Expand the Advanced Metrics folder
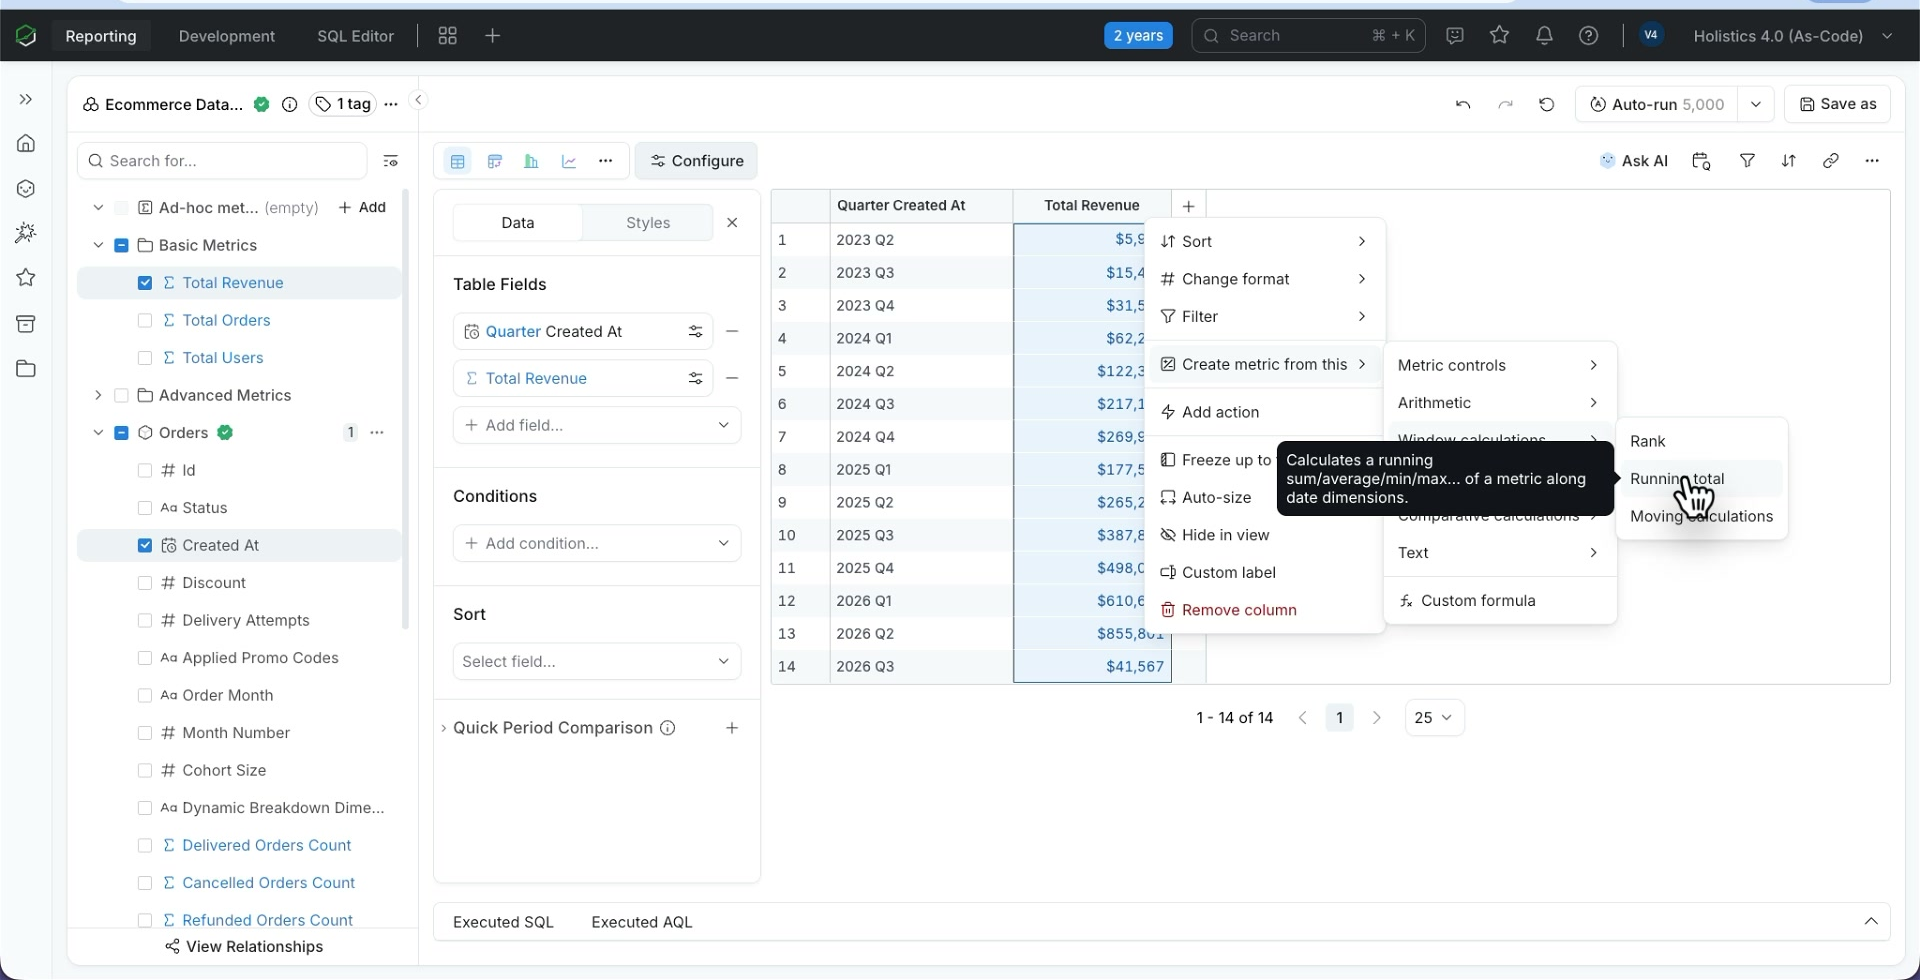 click(x=98, y=395)
